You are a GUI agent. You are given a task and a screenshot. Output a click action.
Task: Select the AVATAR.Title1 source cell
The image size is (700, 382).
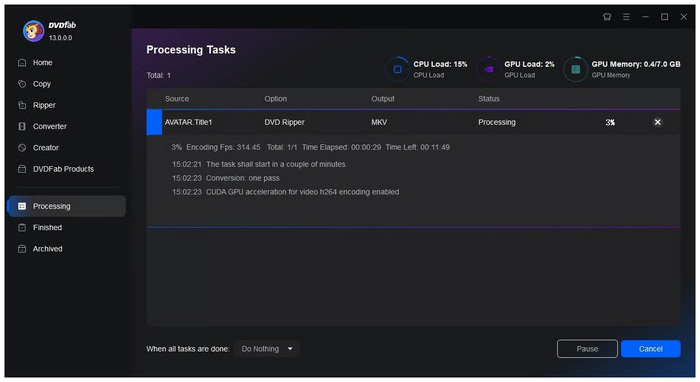[x=188, y=122]
